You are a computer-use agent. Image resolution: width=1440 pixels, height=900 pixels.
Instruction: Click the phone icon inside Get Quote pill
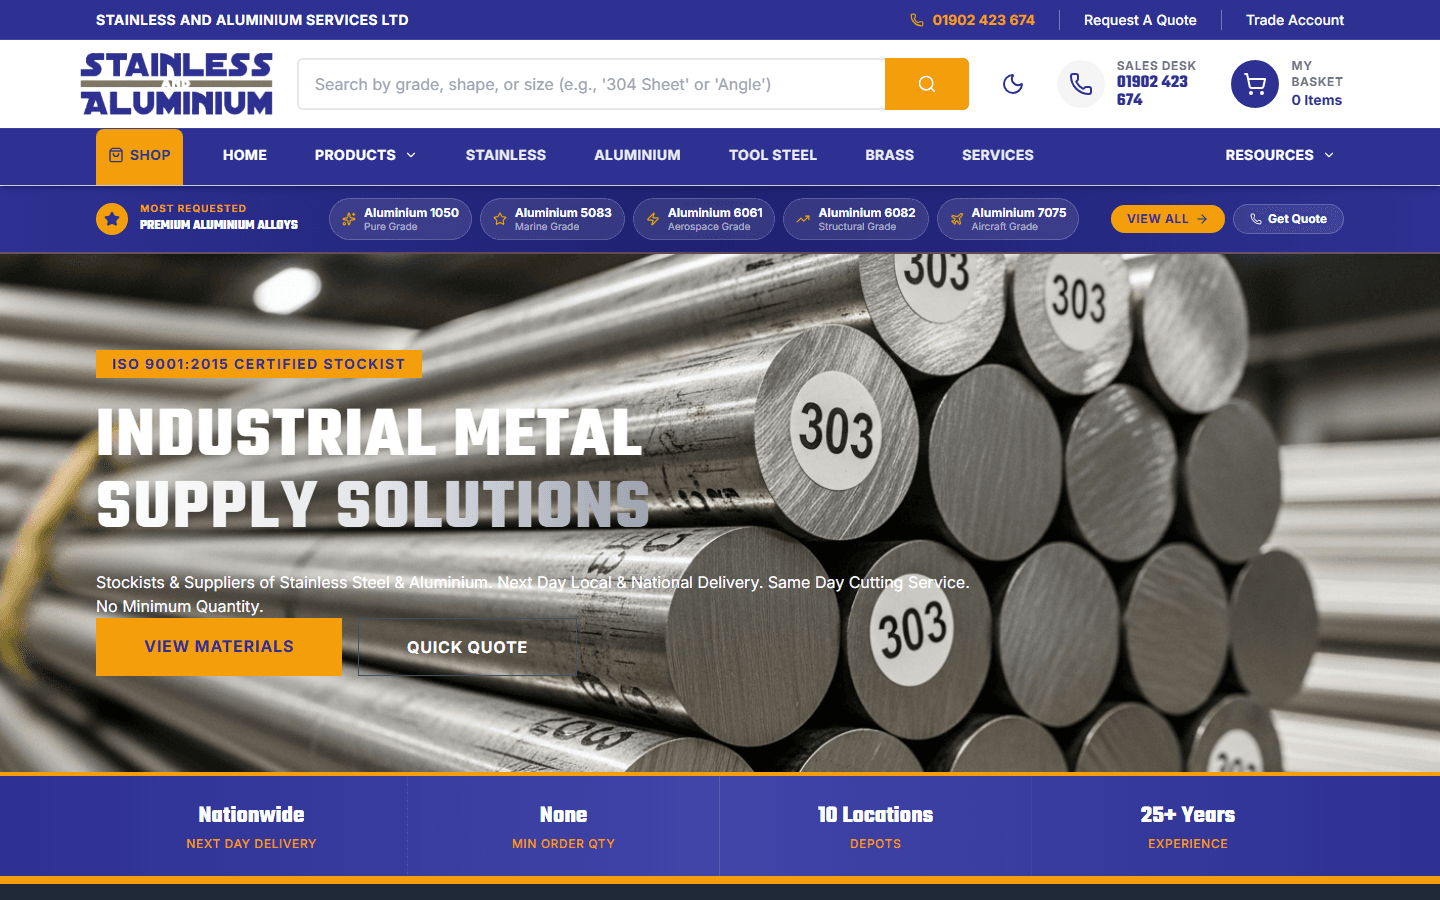point(1257,219)
